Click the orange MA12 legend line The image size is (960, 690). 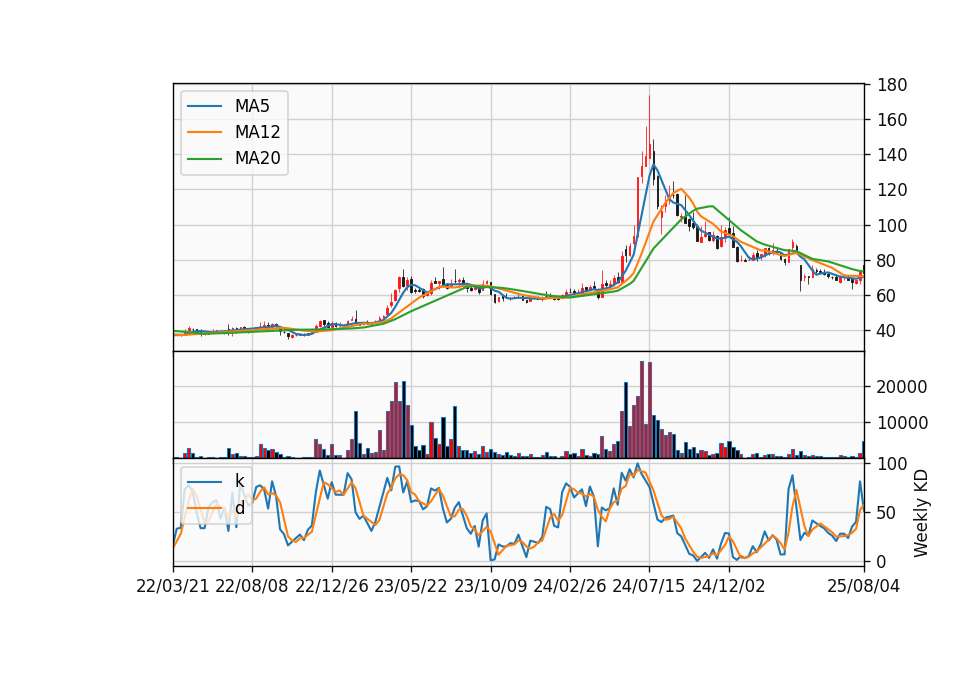[x=204, y=132]
